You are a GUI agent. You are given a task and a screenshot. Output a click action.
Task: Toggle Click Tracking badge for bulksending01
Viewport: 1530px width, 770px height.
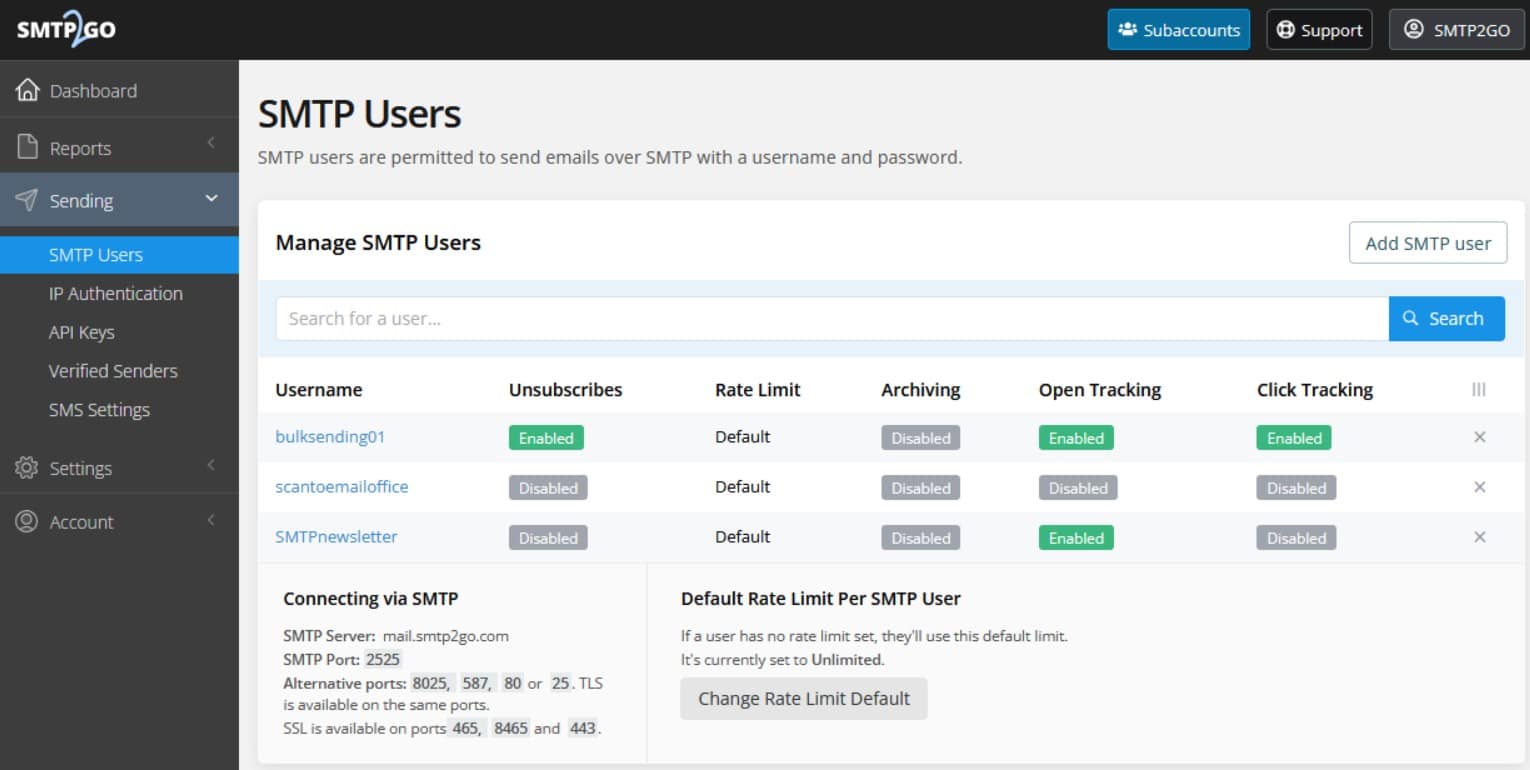1294,438
